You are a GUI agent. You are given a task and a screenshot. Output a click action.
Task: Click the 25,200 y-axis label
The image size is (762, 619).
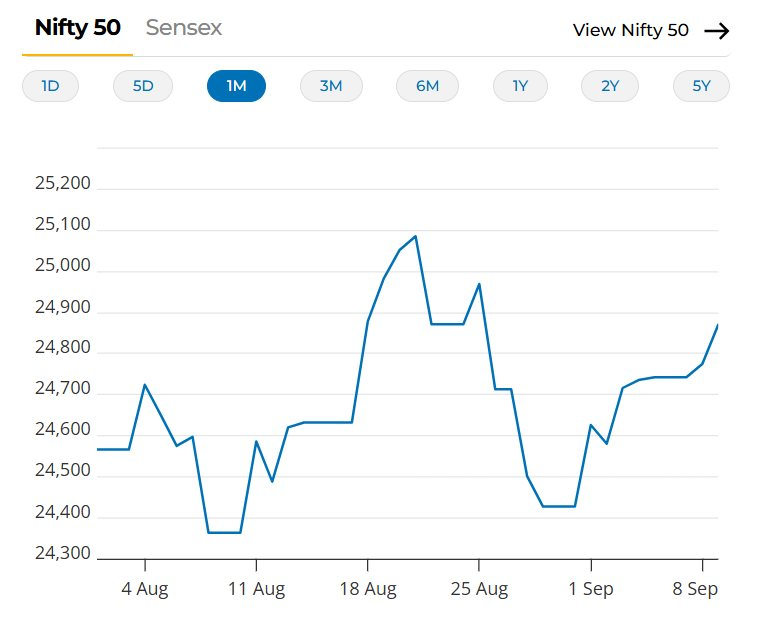[x=62, y=184]
